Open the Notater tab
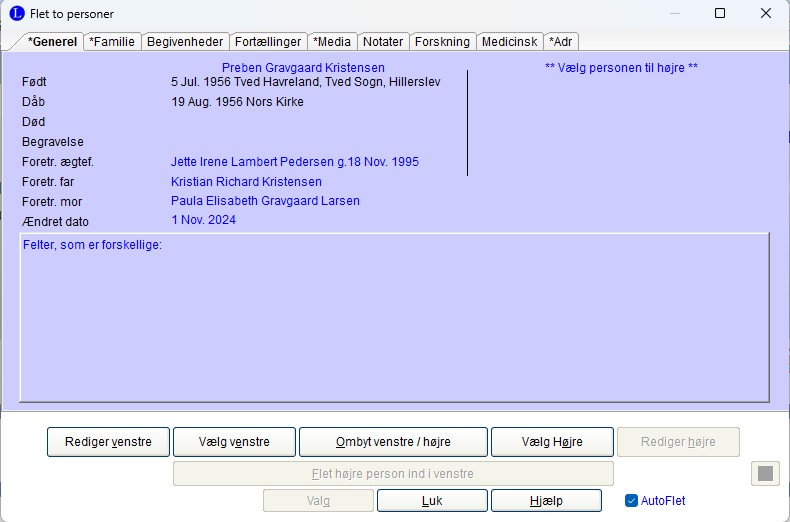790x522 pixels. (383, 42)
